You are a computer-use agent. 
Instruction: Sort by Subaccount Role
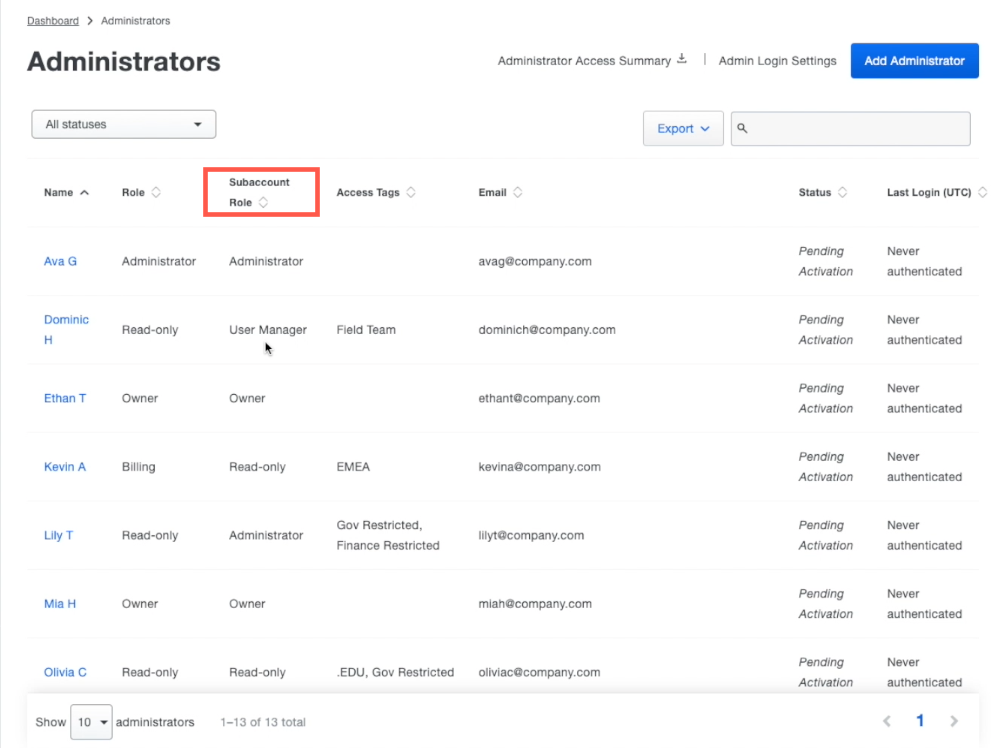point(263,201)
